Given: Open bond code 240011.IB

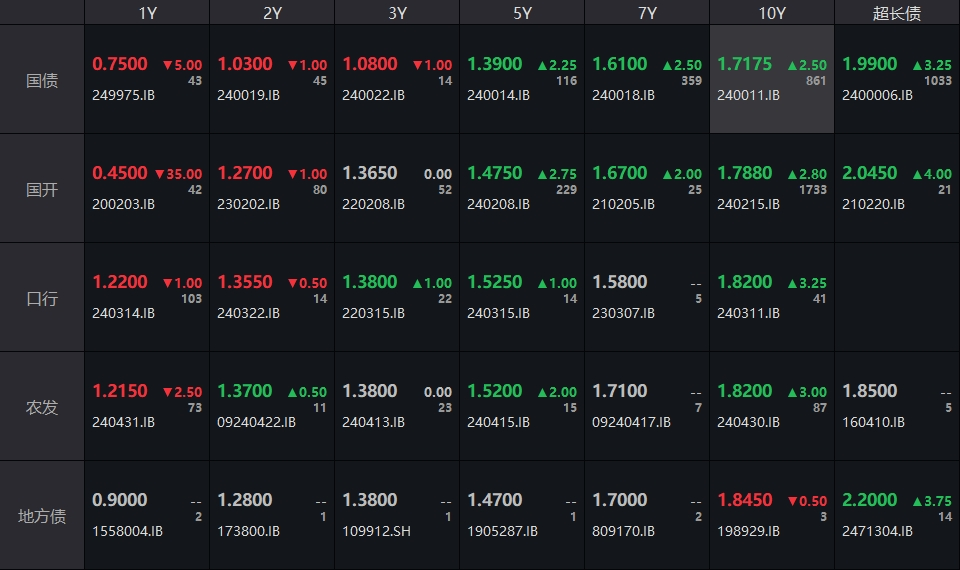Looking at the screenshot, I should [748, 96].
